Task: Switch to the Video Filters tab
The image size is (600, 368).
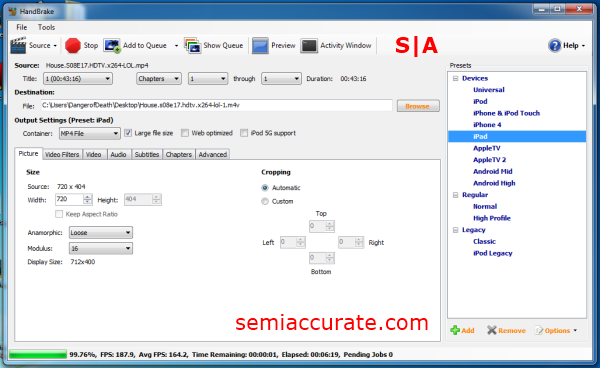Action: (x=62, y=155)
